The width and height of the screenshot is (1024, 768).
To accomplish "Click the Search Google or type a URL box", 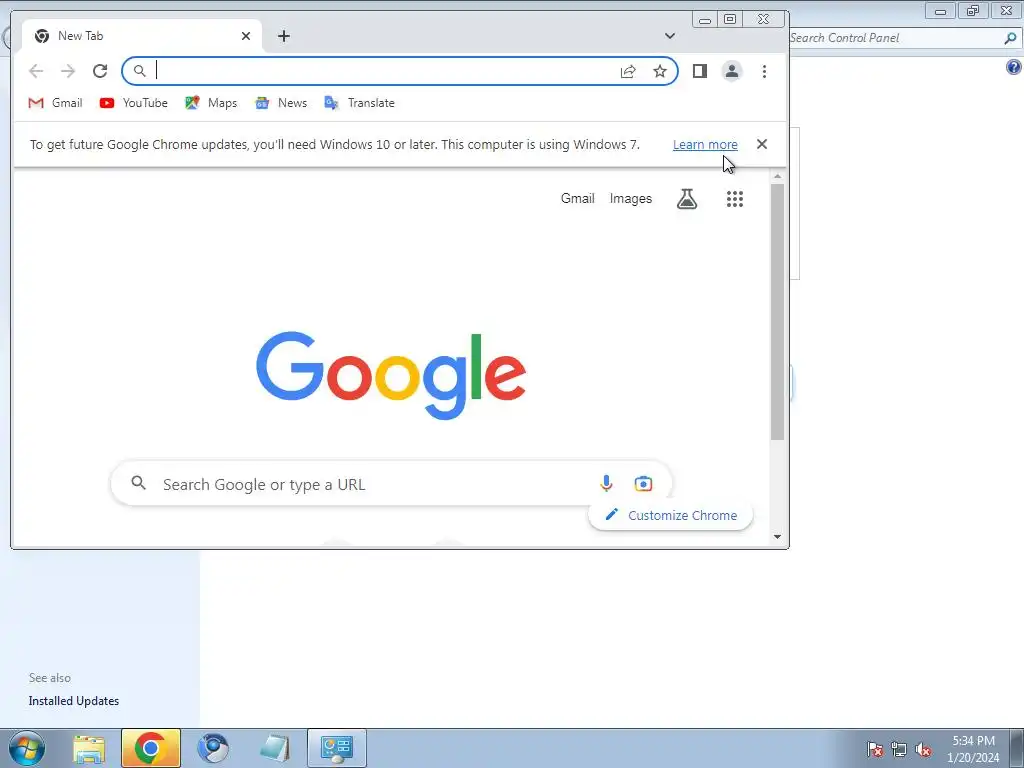I will (391, 484).
